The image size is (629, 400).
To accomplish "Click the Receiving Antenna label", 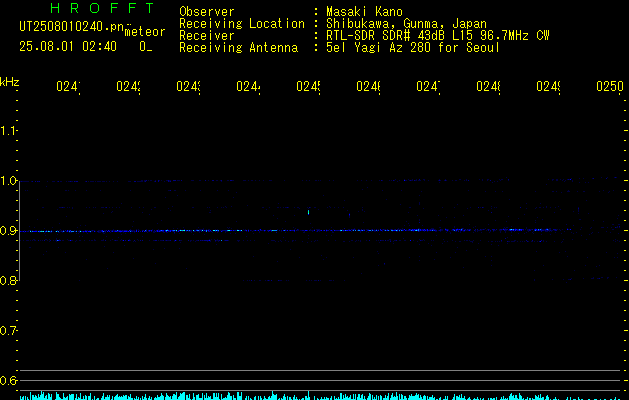I will point(238,48).
